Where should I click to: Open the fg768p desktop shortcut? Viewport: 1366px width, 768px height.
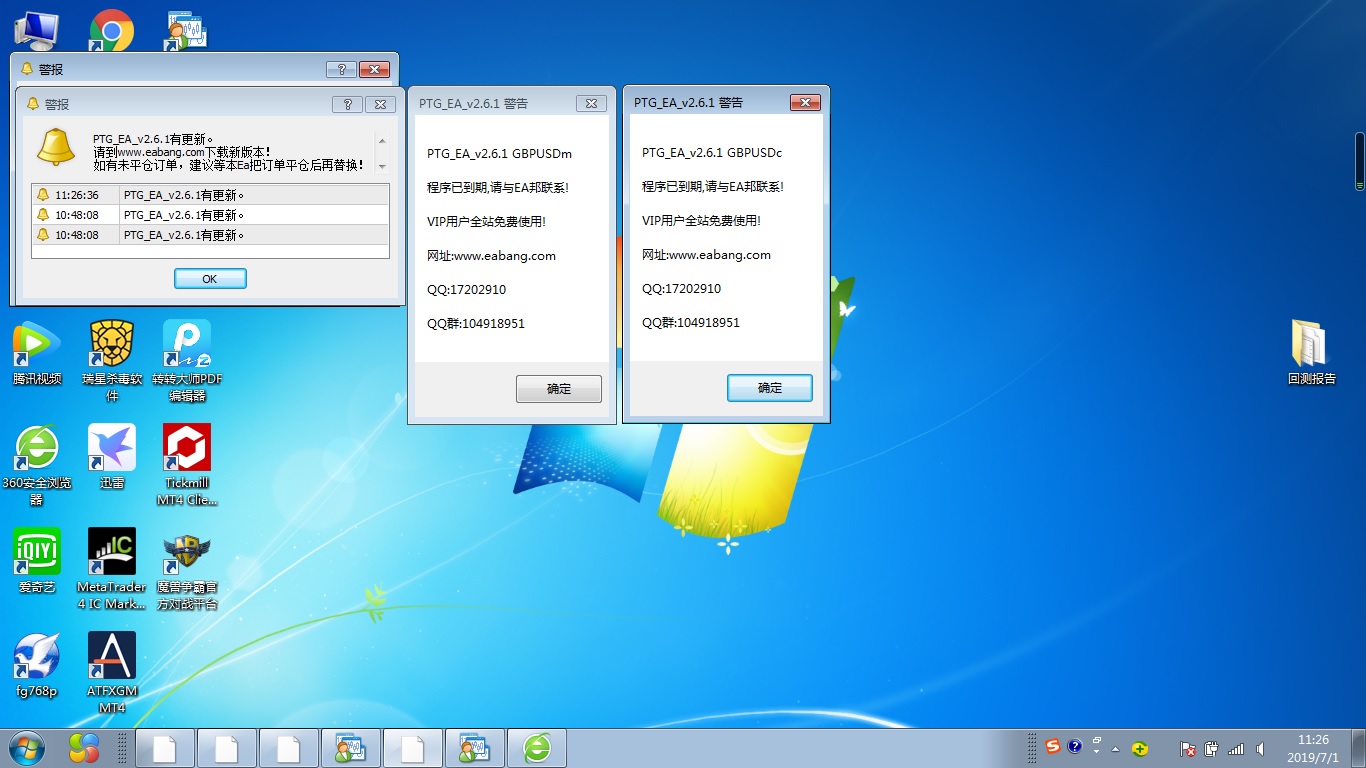(37, 665)
